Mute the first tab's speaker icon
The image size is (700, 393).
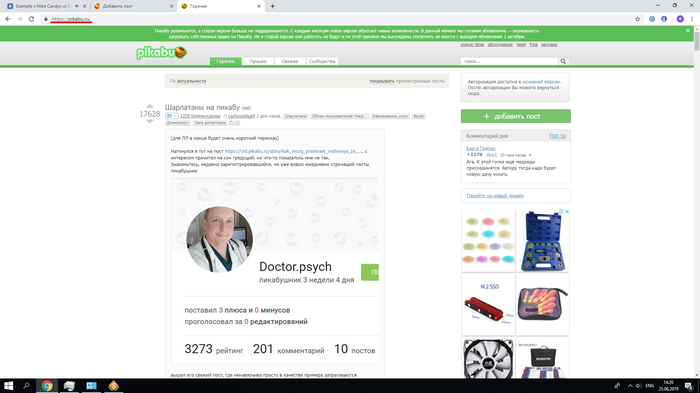pos(77,6)
